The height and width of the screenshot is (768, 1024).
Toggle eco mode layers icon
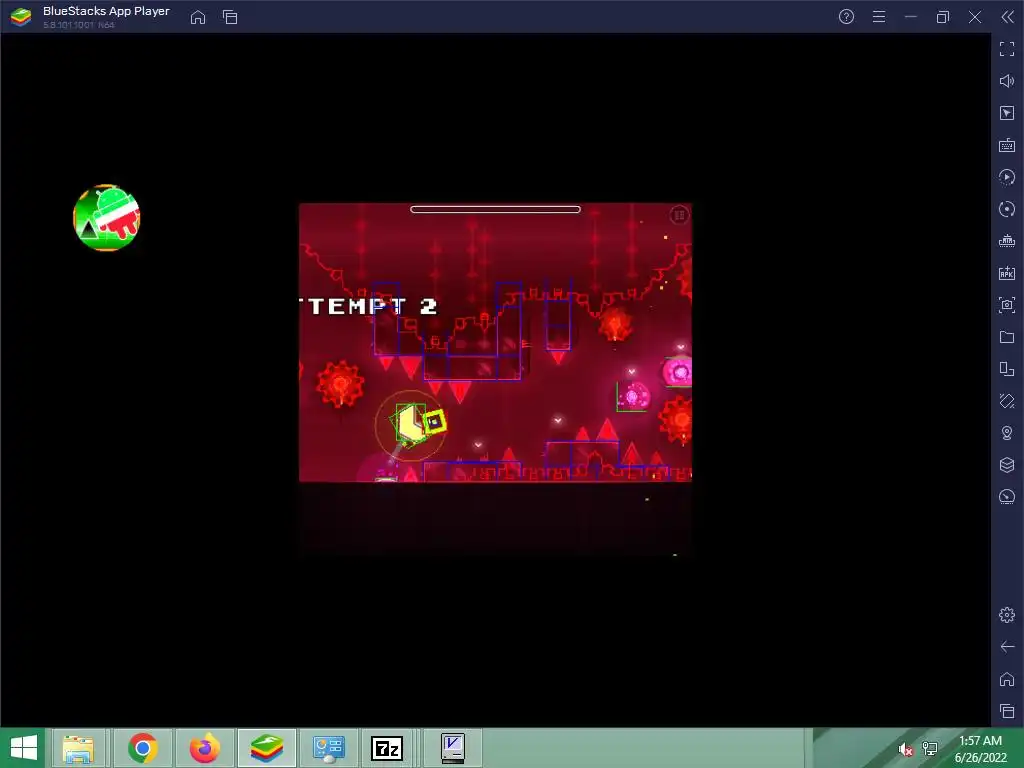click(1007, 465)
